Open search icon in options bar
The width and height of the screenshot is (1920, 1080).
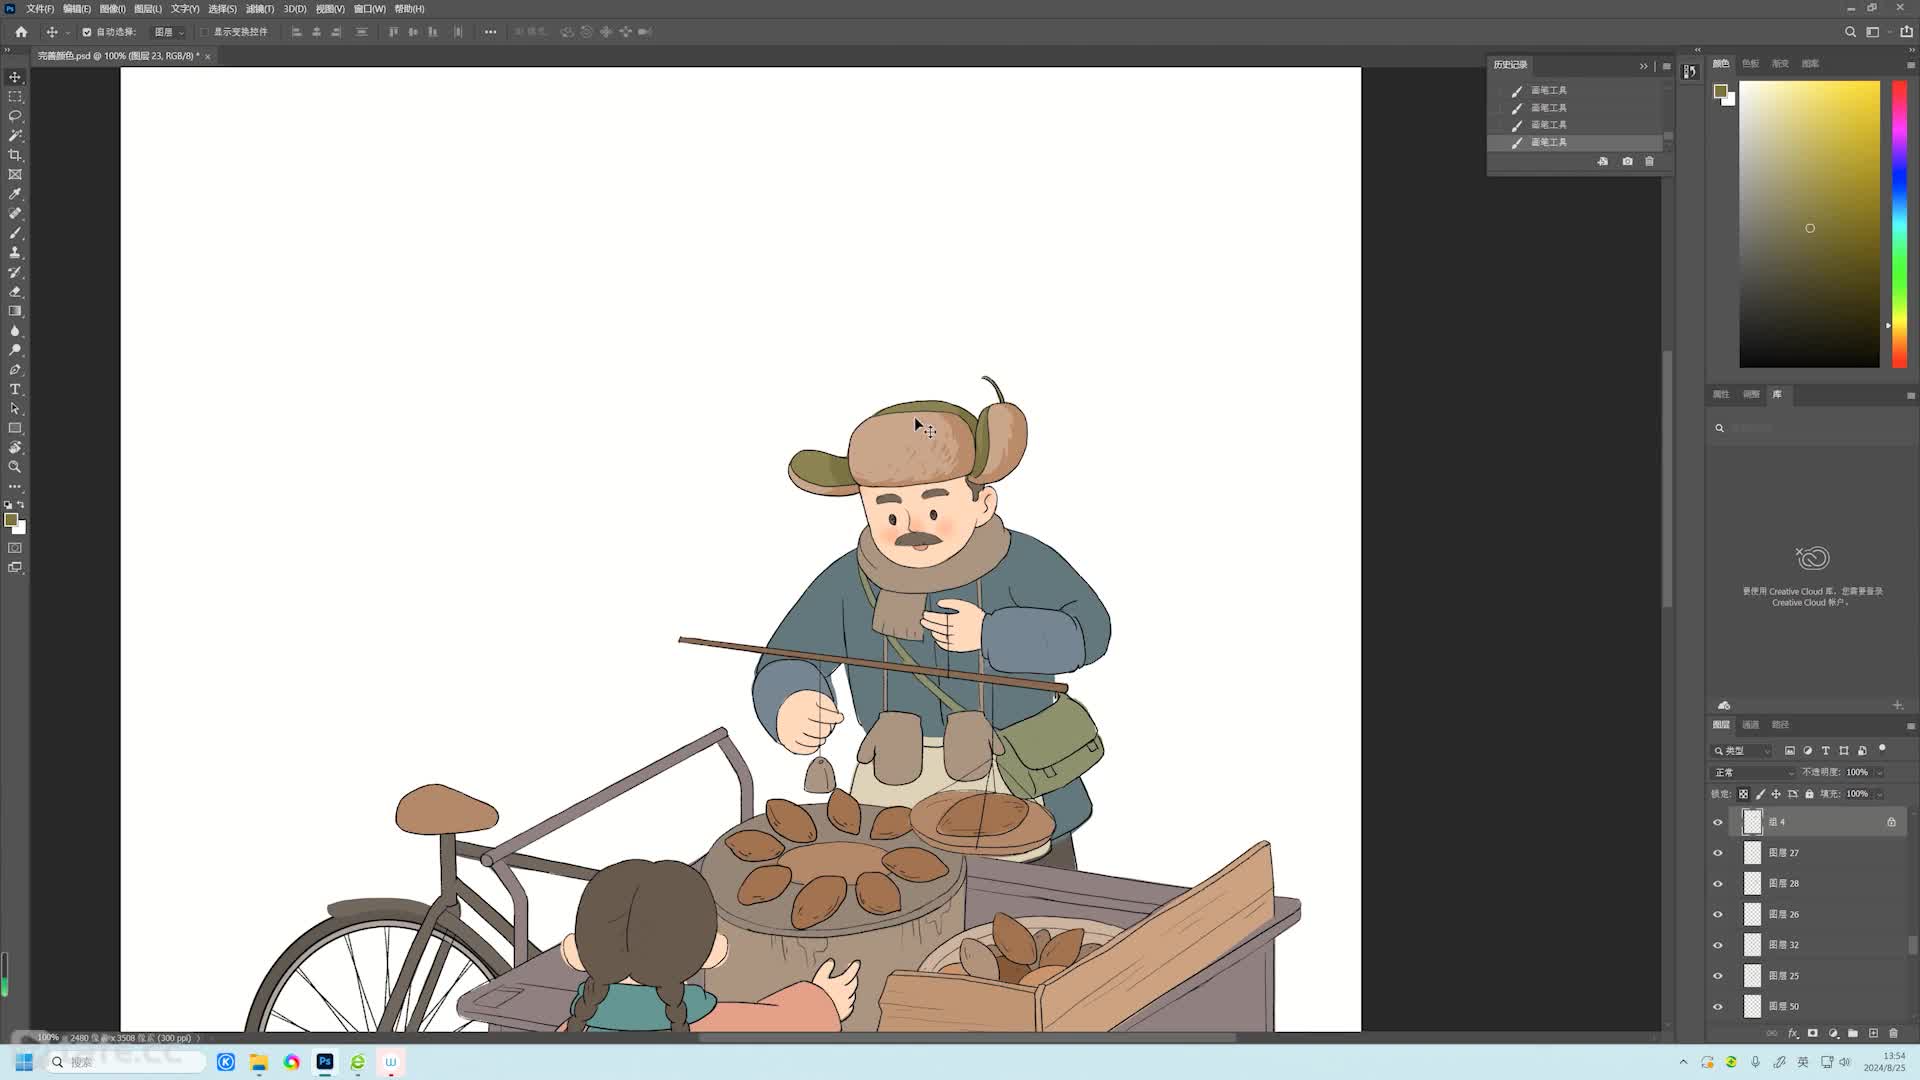(x=1850, y=32)
